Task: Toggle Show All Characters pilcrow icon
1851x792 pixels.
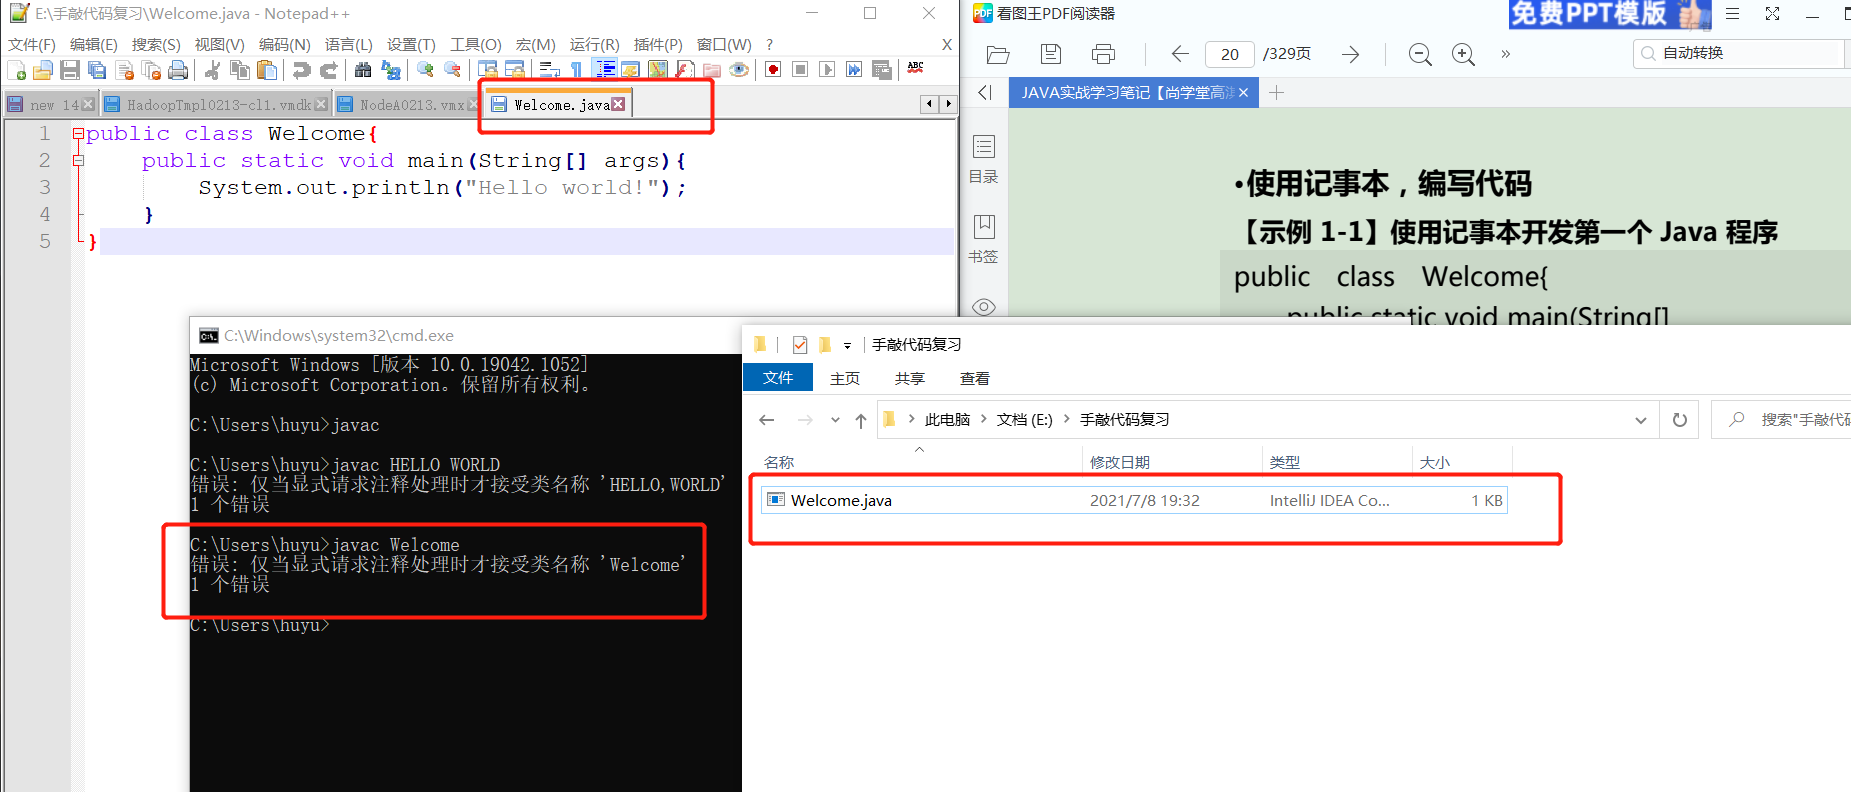Action: pos(576,69)
